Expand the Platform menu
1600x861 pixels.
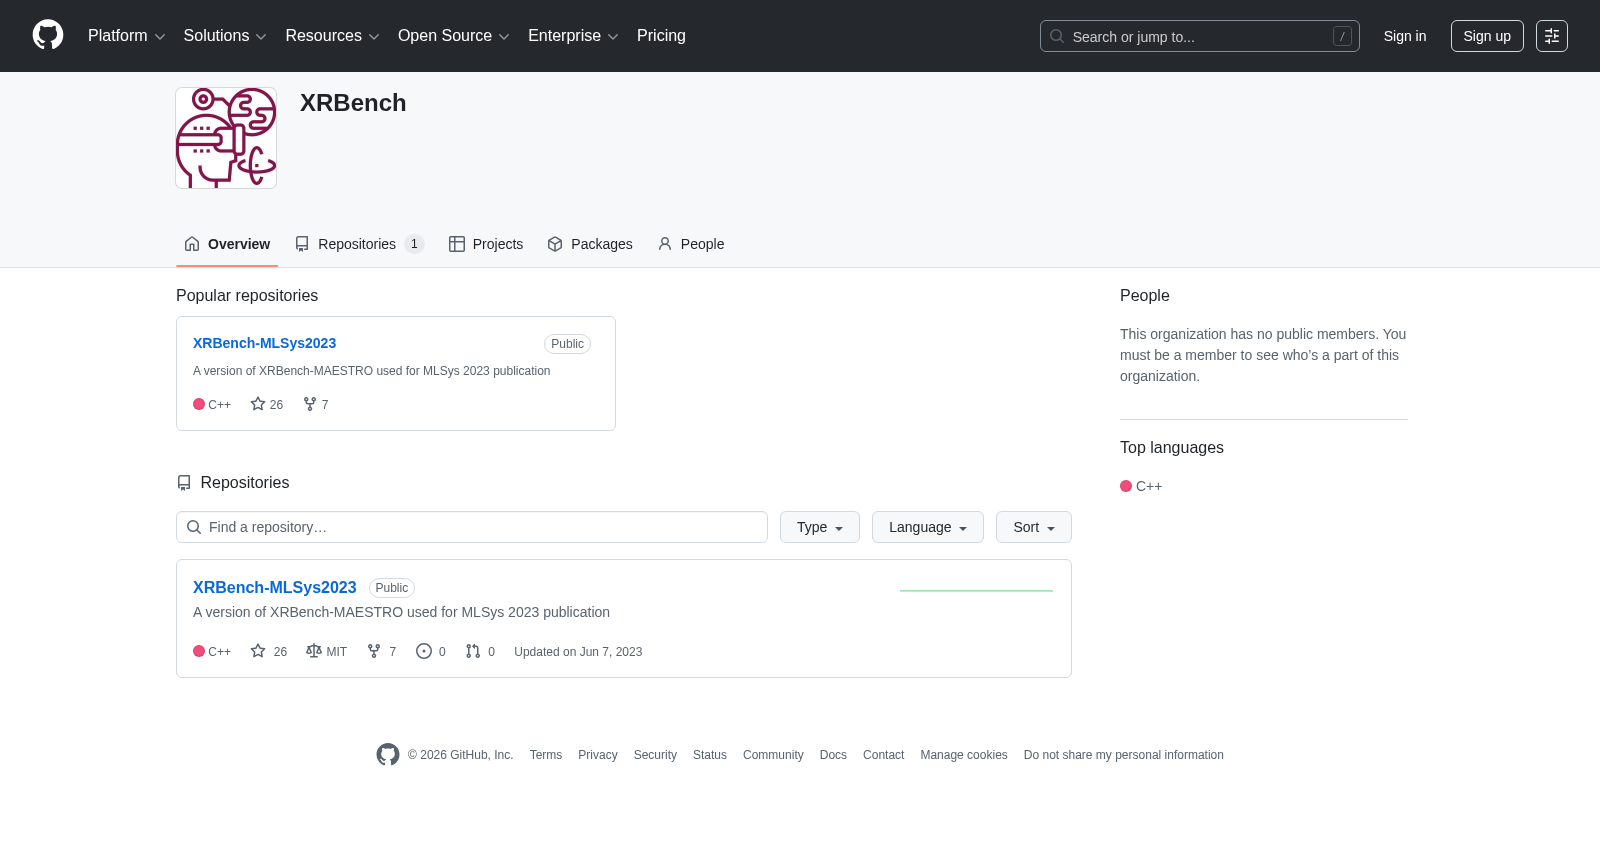pyautogui.click(x=127, y=36)
